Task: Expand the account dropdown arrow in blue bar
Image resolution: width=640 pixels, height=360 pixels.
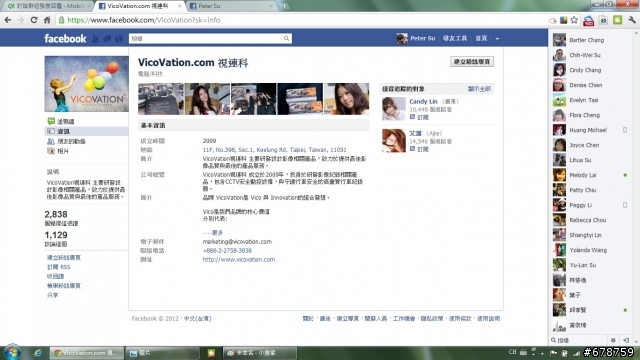Action: click(497, 39)
